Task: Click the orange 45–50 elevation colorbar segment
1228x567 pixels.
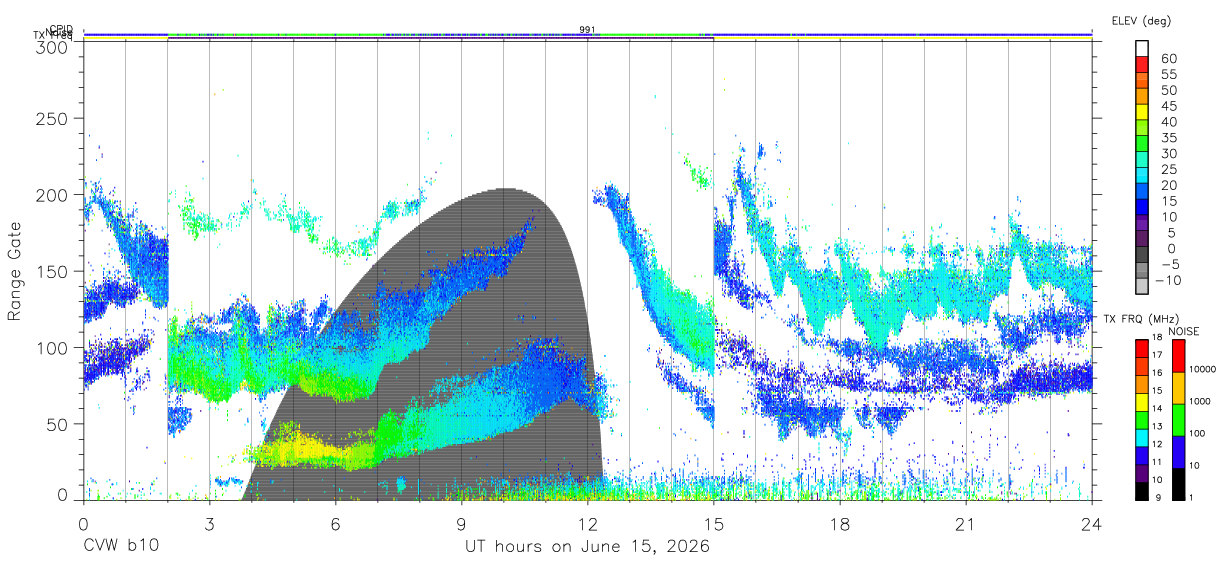Action: [1142, 98]
